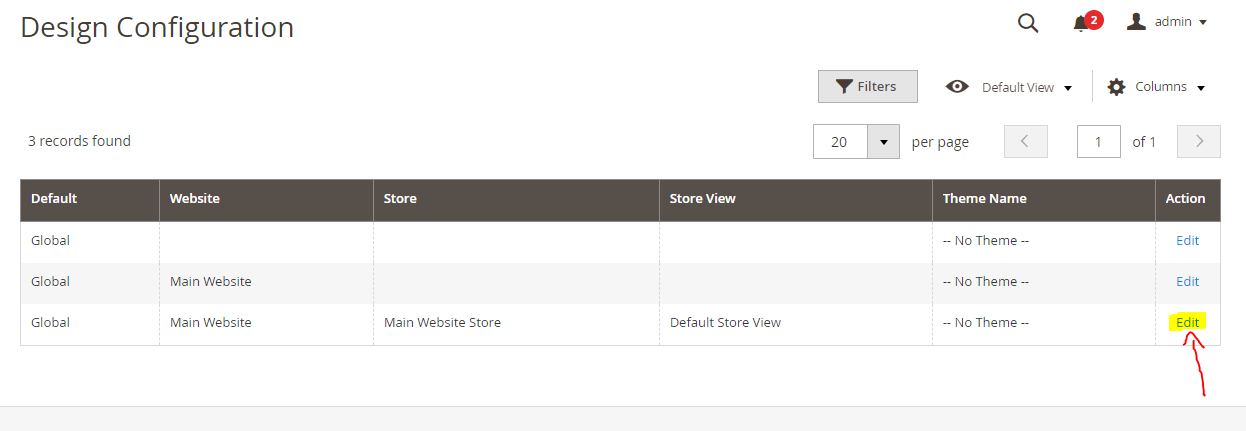This screenshot has height=431, width=1246.
Task: Edit the Main Website design row
Action: click(1187, 282)
